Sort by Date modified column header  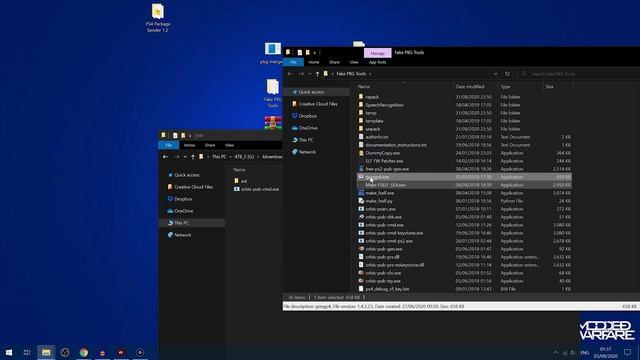click(x=469, y=87)
